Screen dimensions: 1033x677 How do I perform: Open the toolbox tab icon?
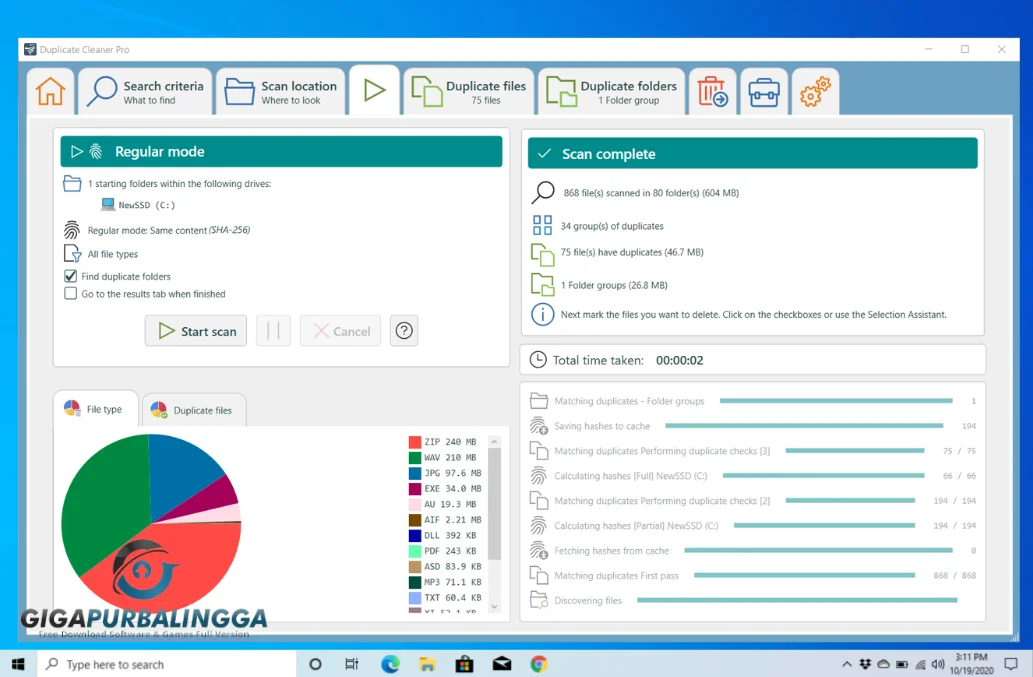point(764,92)
